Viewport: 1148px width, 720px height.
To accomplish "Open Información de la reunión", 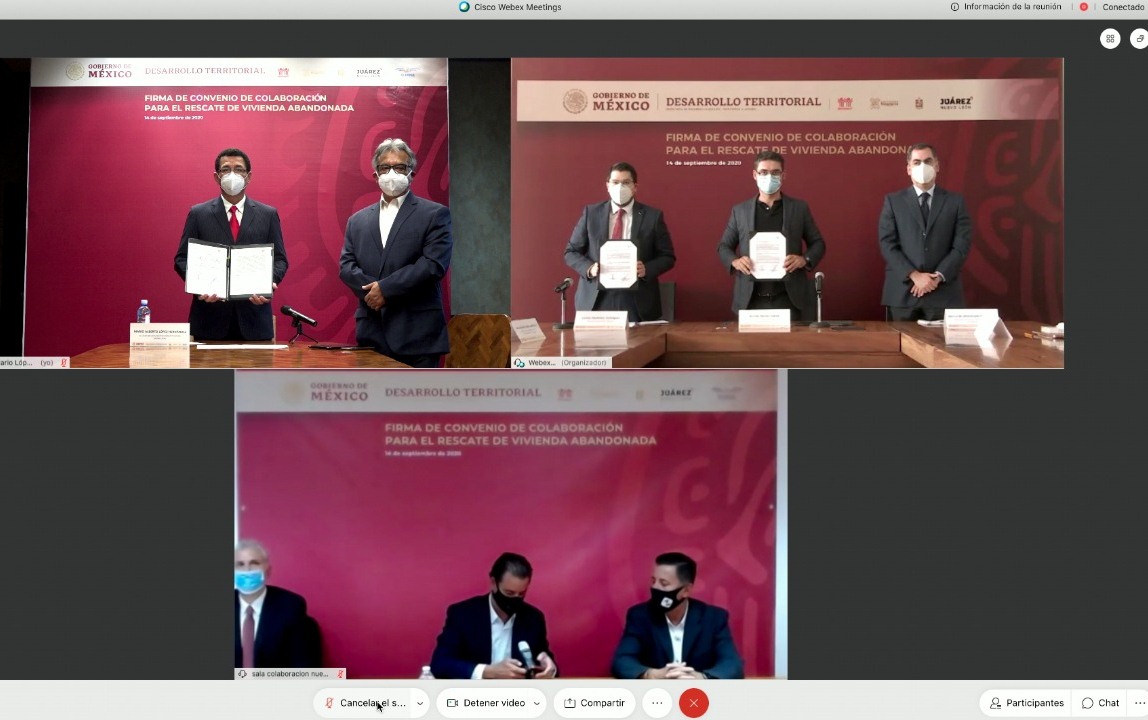I will pyautogui.click(x=1005, y=7).
